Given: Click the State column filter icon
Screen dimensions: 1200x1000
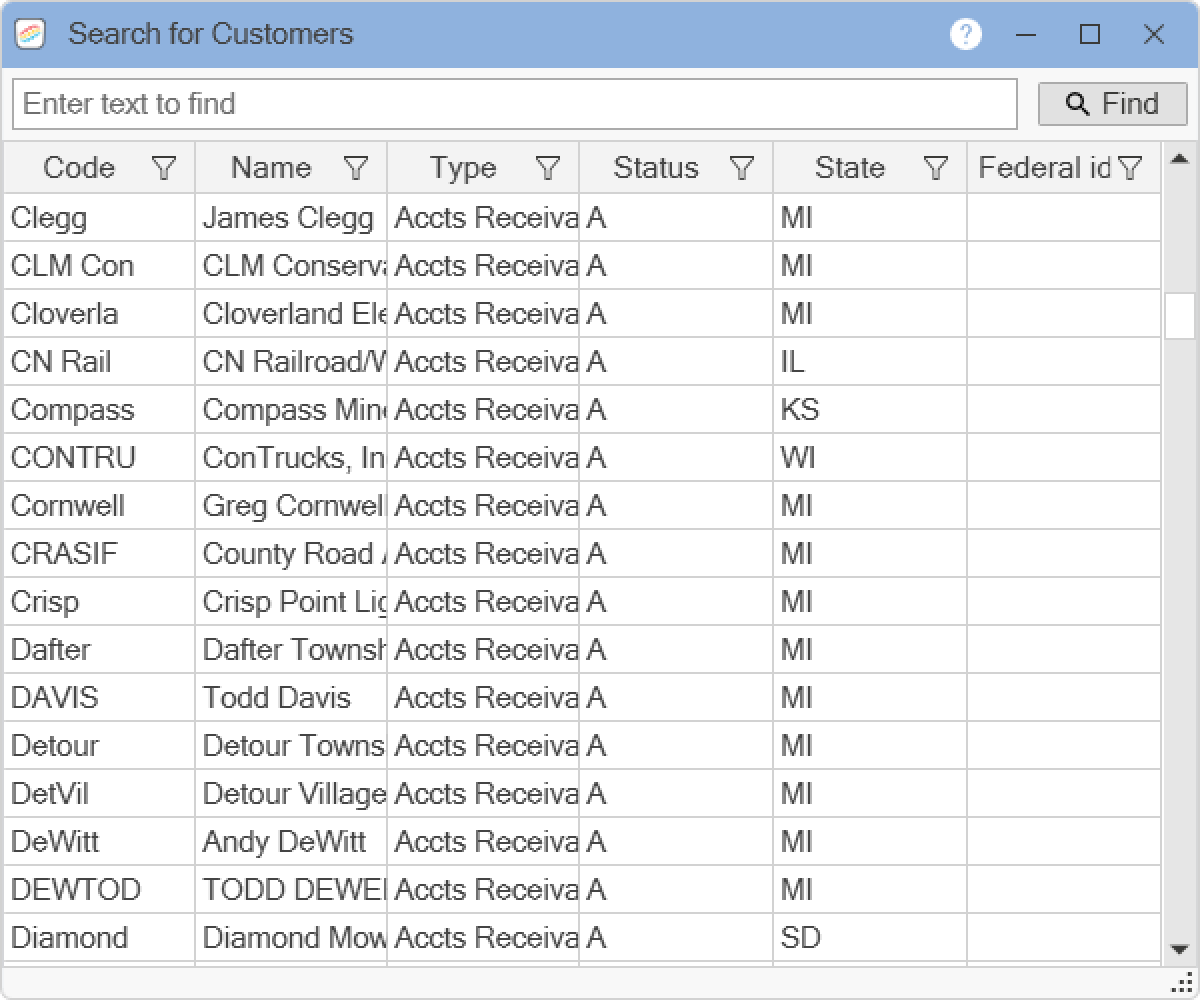Looking at the screenshot, I should pos(935,168).
